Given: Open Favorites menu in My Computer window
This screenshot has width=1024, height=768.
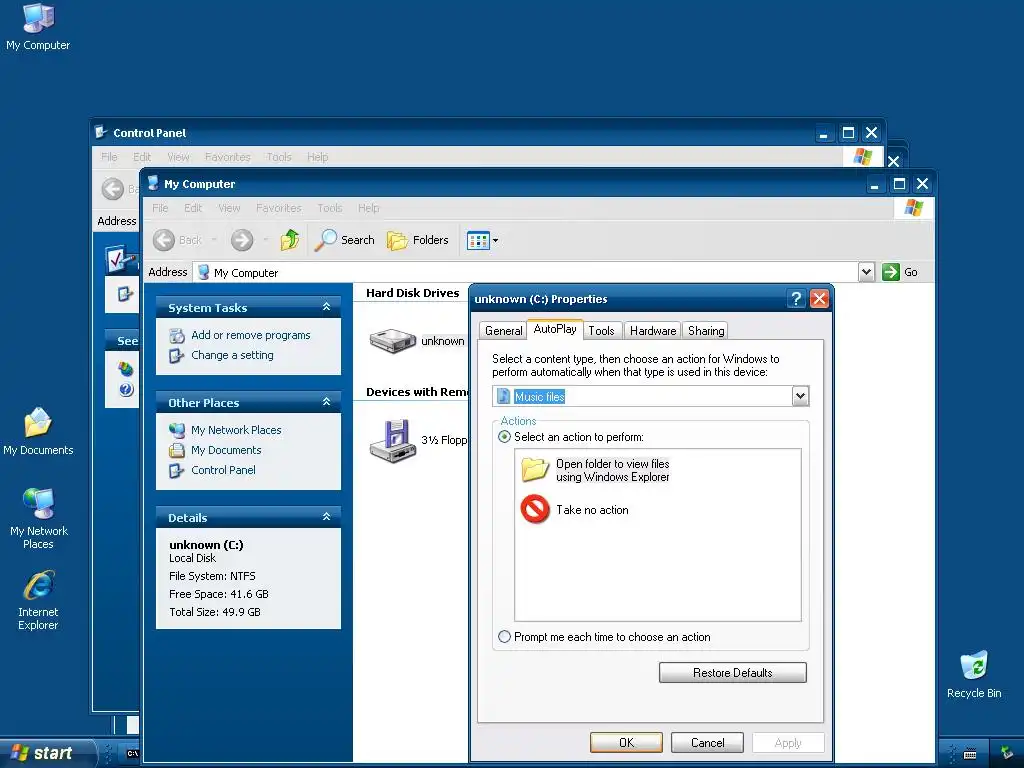Looking at the screenshot, I should 278,208.
